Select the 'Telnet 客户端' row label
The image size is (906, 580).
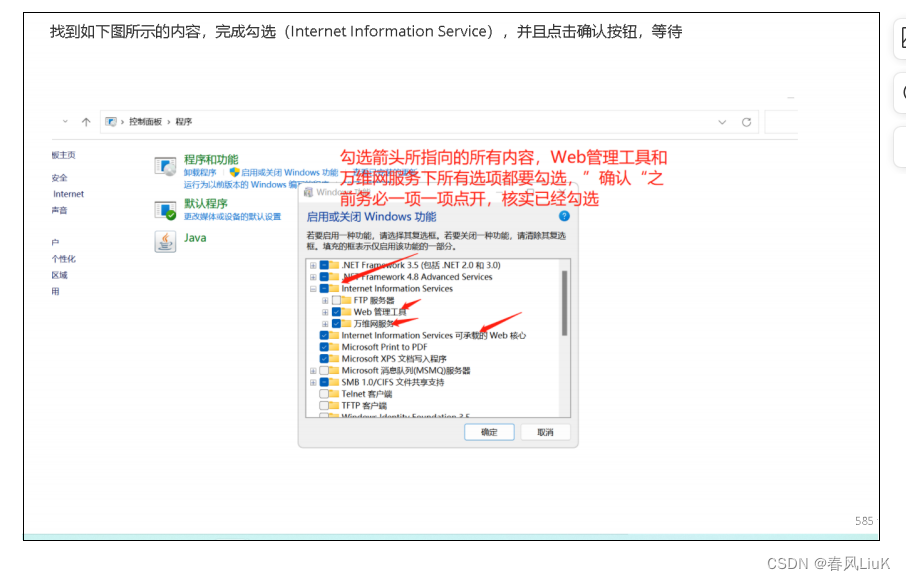(366, 393)
